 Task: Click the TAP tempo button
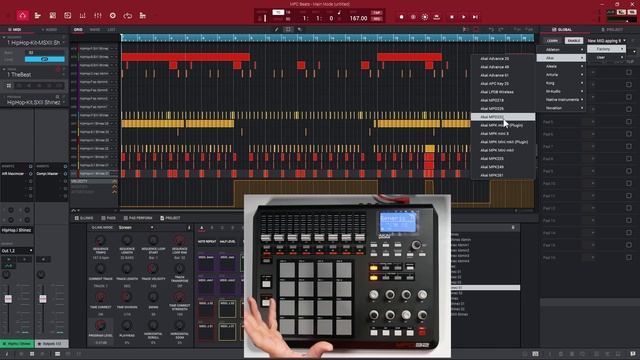tap(376, 13)
